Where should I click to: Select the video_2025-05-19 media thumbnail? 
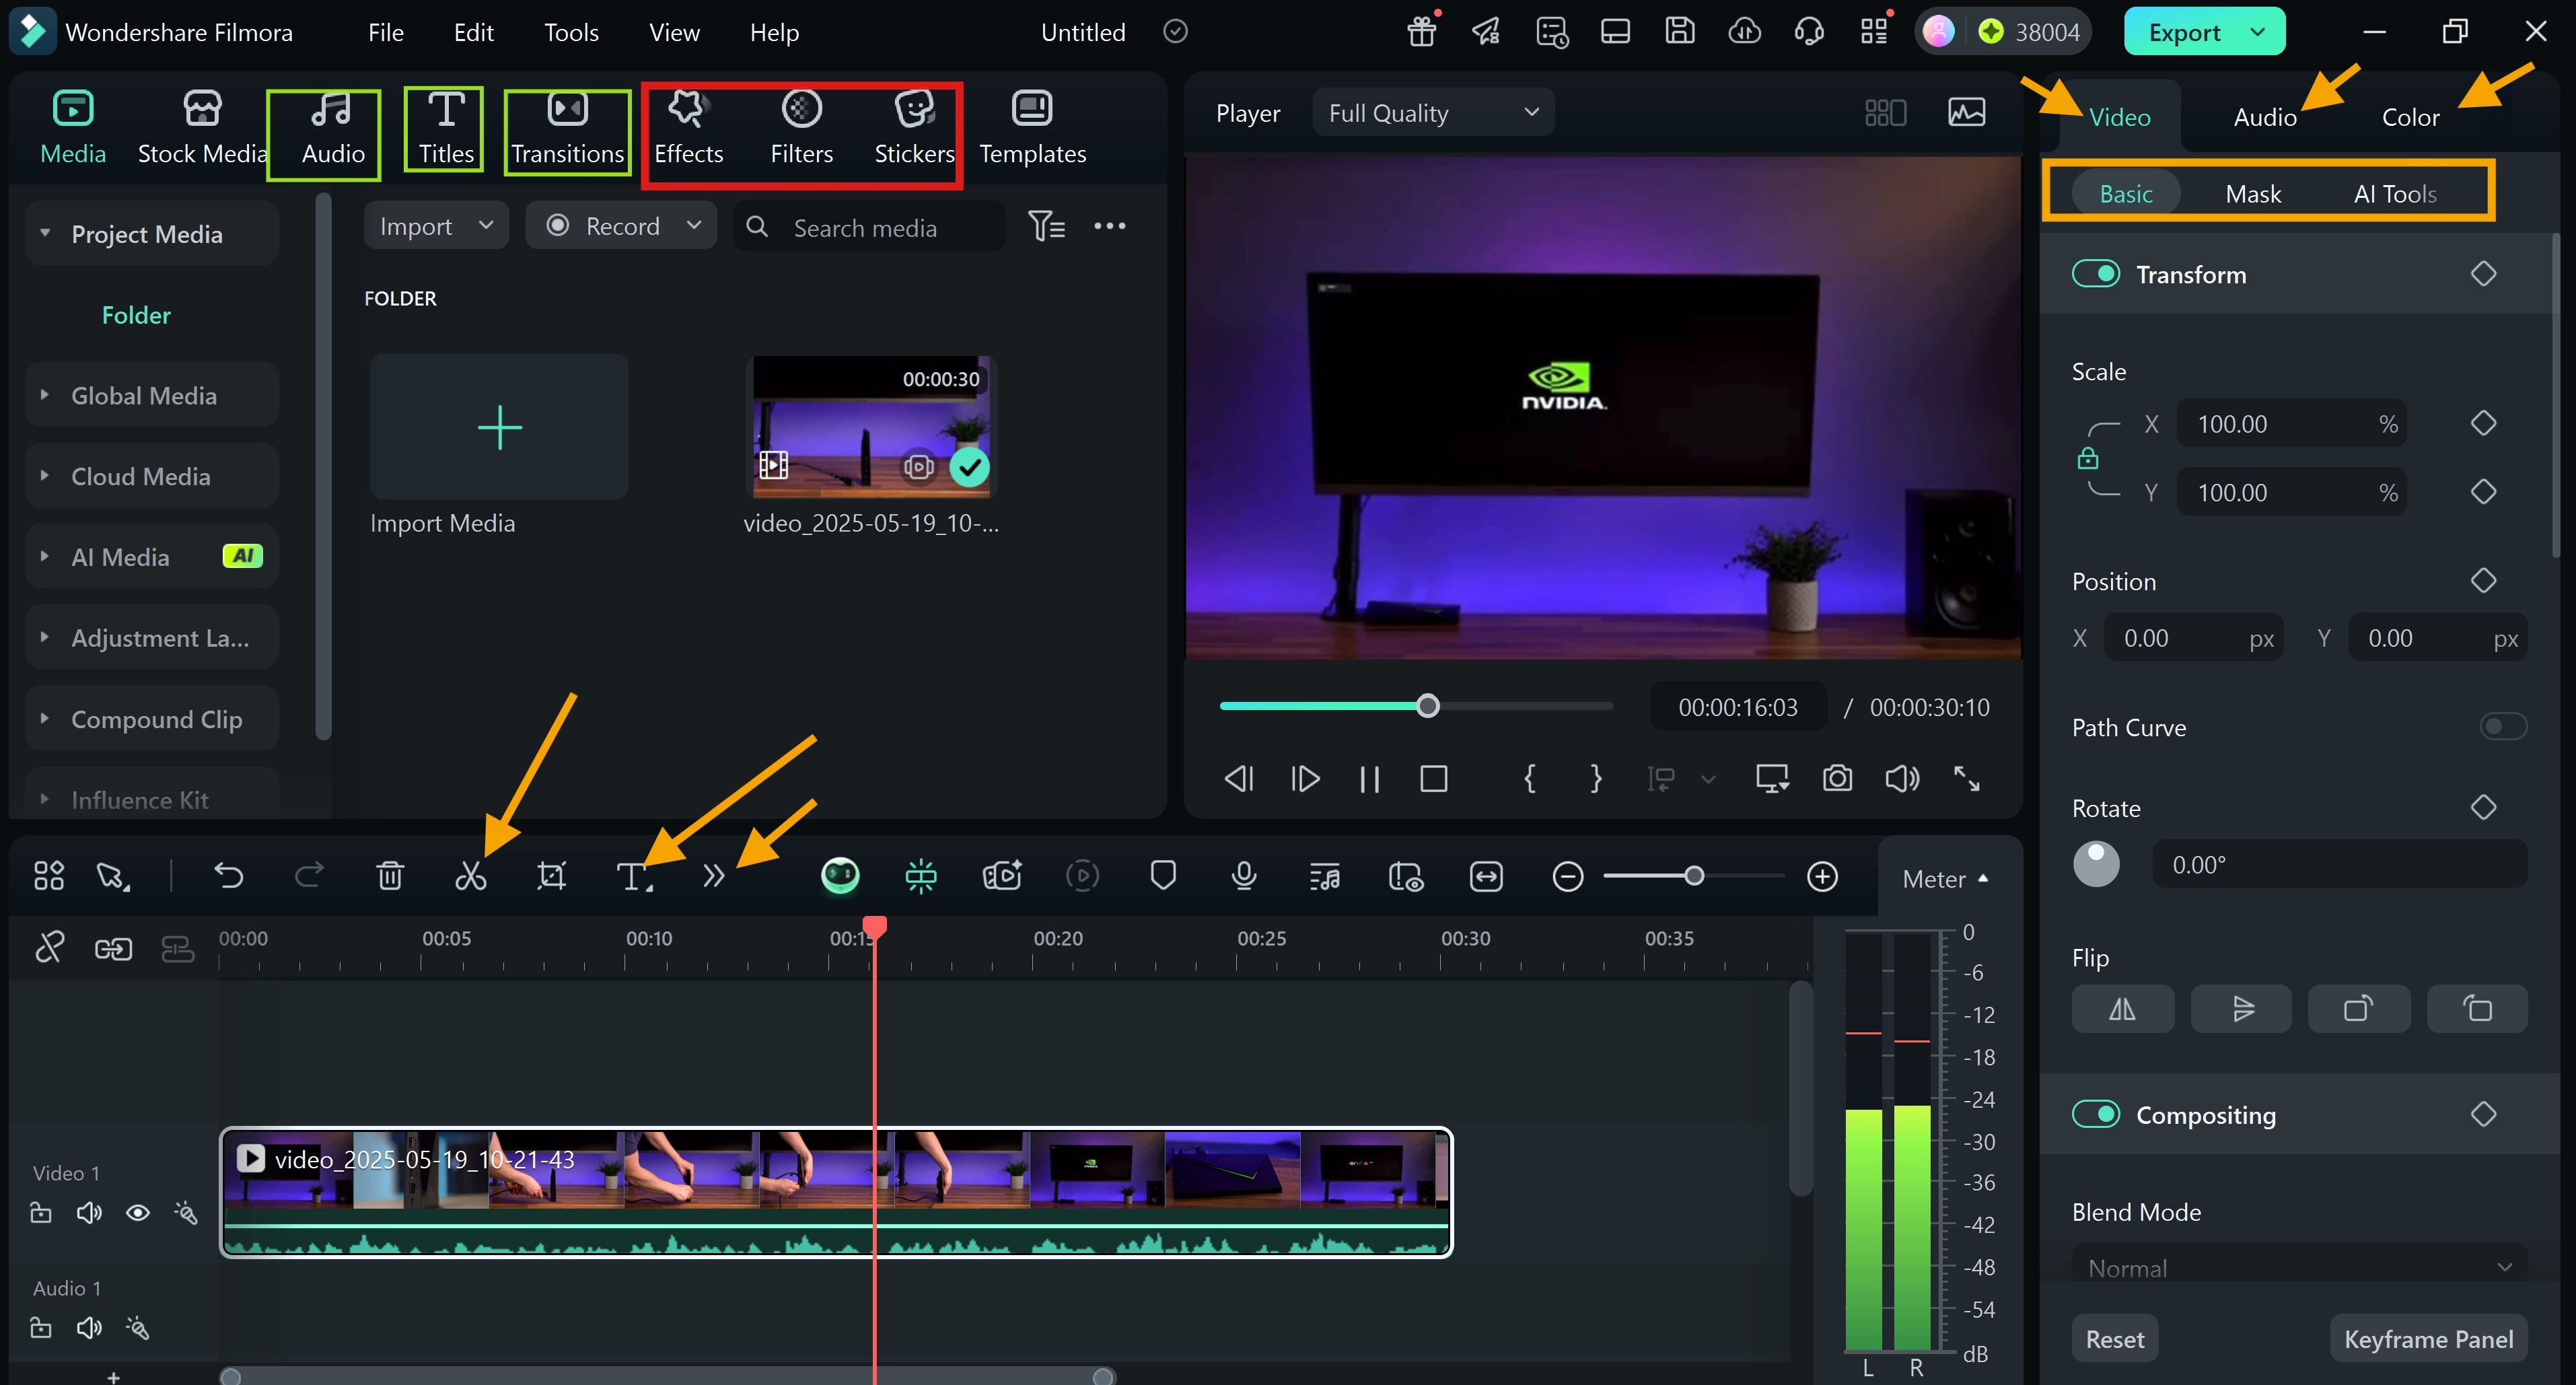tap(870, 427)
